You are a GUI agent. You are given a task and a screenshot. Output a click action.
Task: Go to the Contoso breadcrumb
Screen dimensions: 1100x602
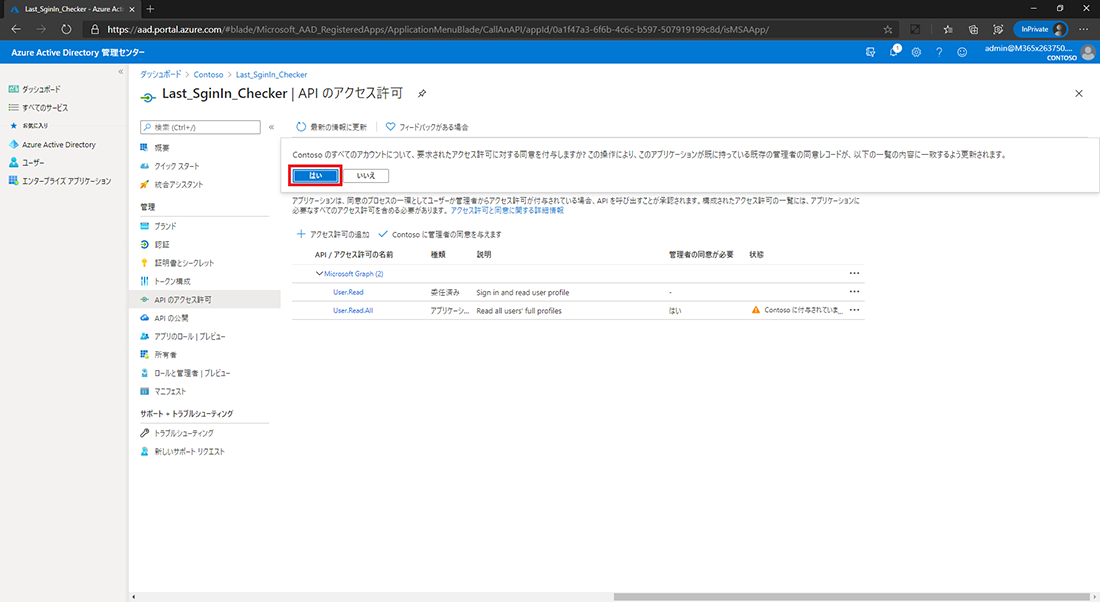click(208, 74)
